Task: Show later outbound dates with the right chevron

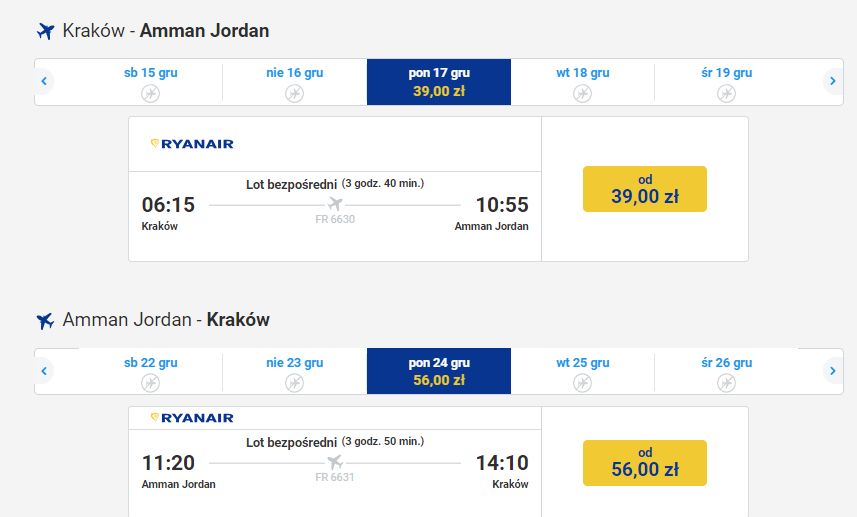Action: click(833, 81)
